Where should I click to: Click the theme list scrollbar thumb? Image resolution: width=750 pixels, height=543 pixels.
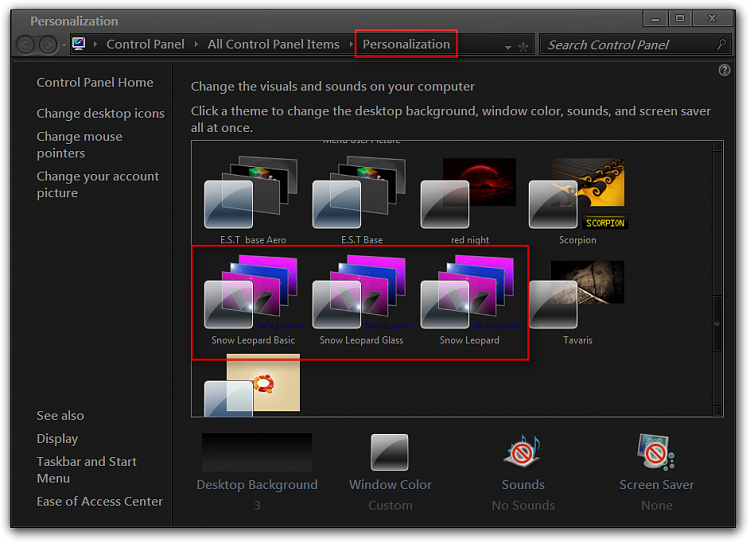717,324
